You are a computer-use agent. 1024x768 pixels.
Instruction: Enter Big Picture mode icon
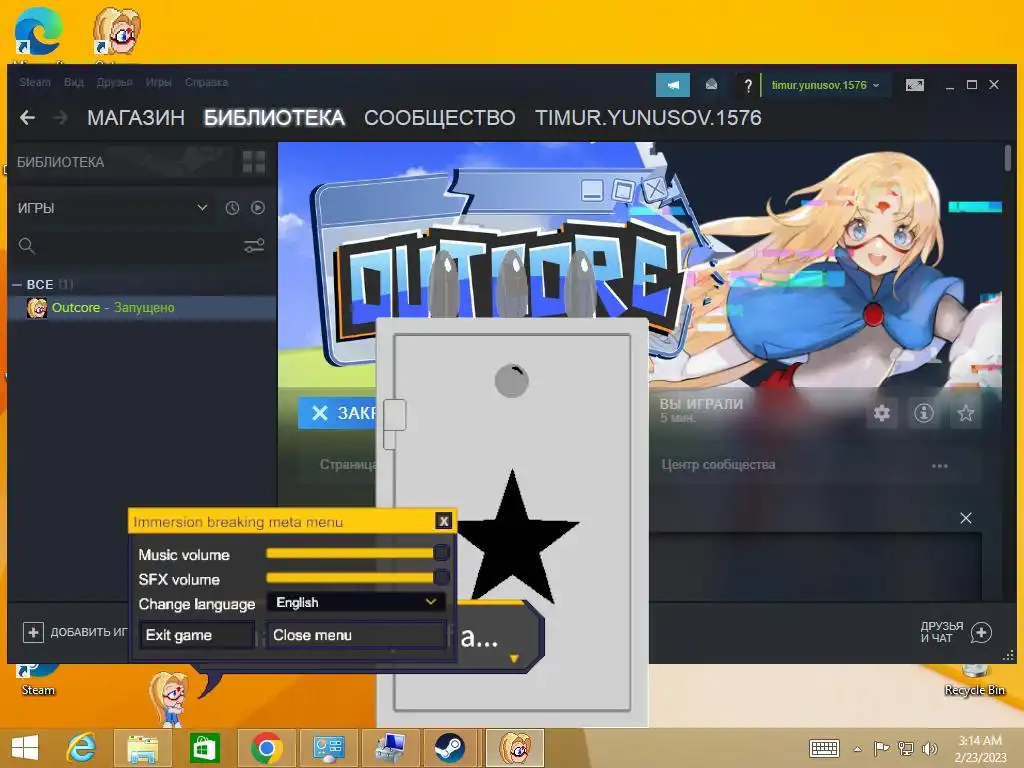click(915, 85)
